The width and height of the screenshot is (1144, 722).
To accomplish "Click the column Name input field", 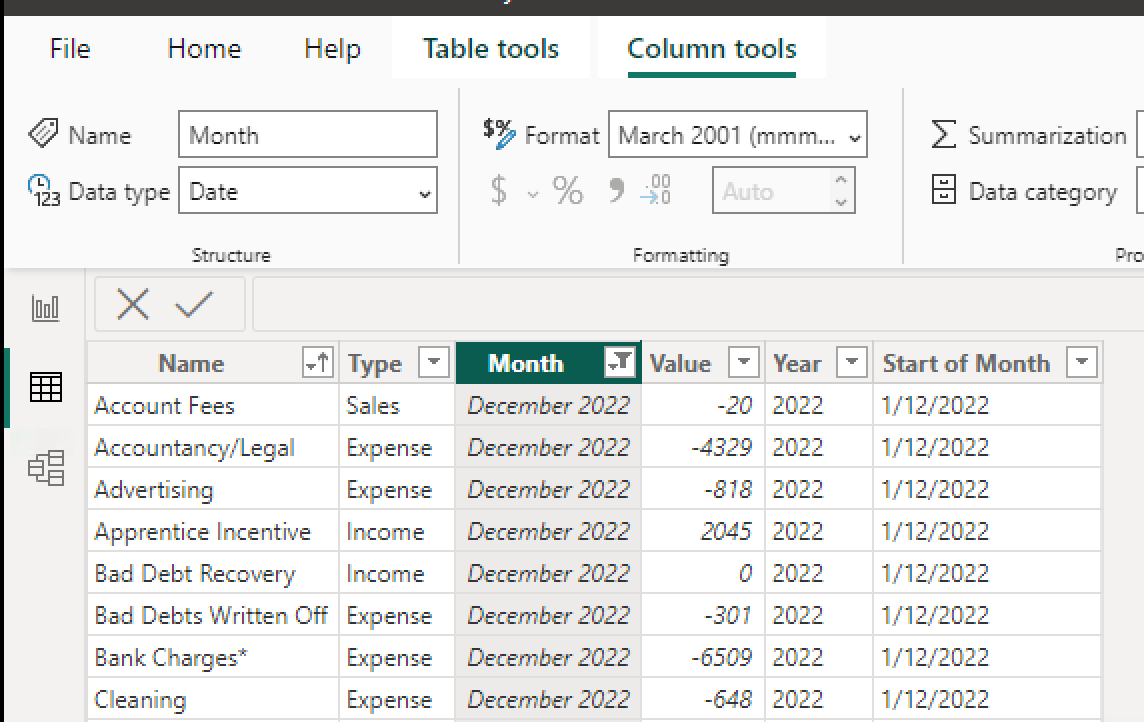I will pos(308,134).
